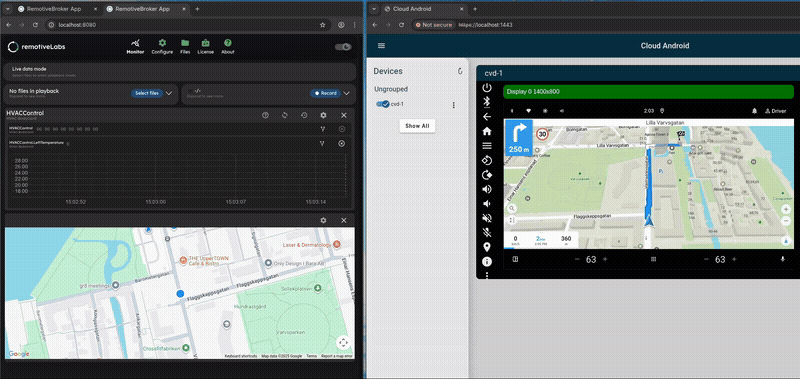Click the device menu lines button
The width and height of the screenshot is (800, 379).
click(x=487, y=145)
